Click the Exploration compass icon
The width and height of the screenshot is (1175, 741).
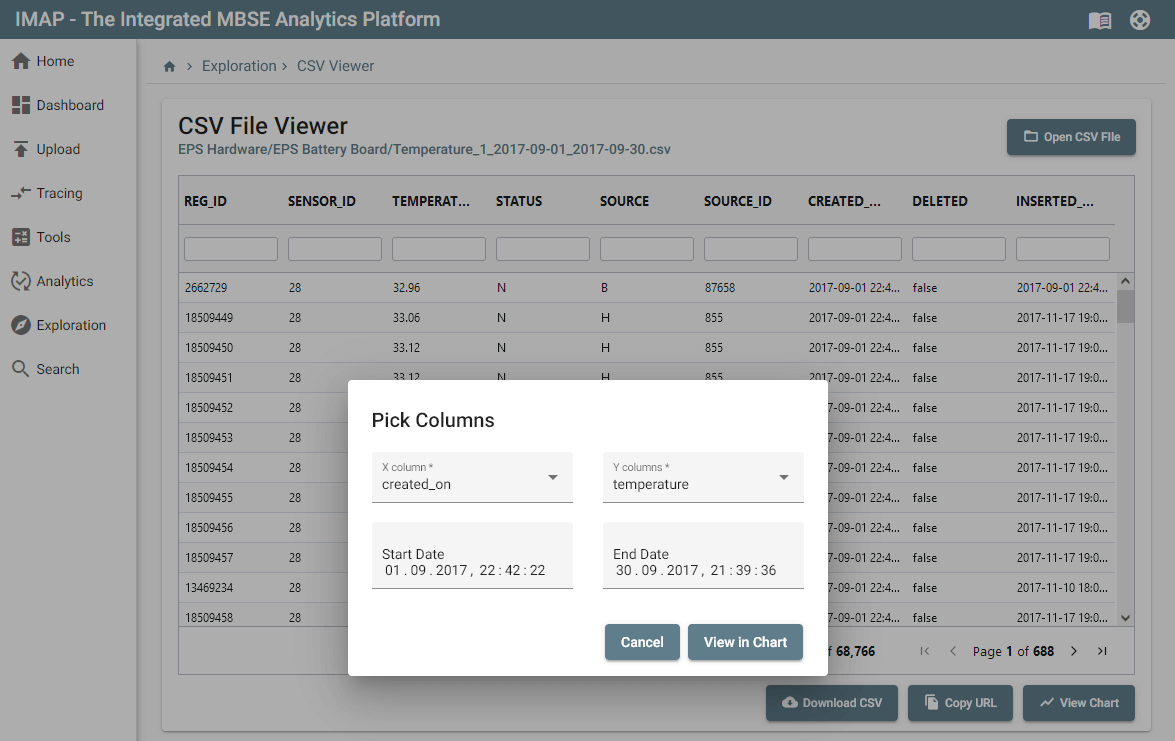click(x=21, y=325)
